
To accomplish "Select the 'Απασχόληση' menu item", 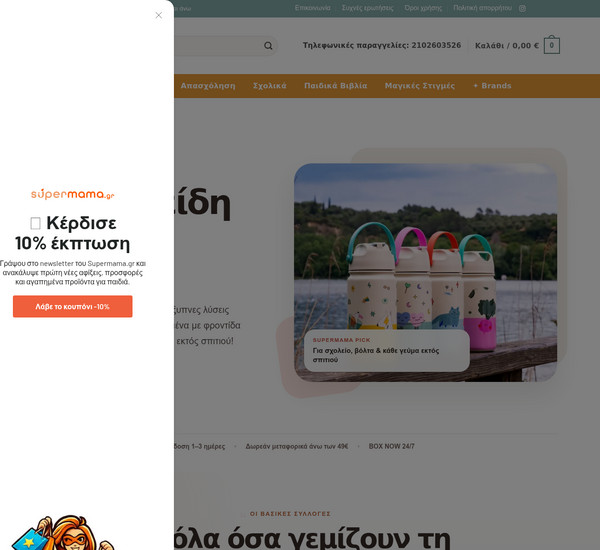I will 208,86.
